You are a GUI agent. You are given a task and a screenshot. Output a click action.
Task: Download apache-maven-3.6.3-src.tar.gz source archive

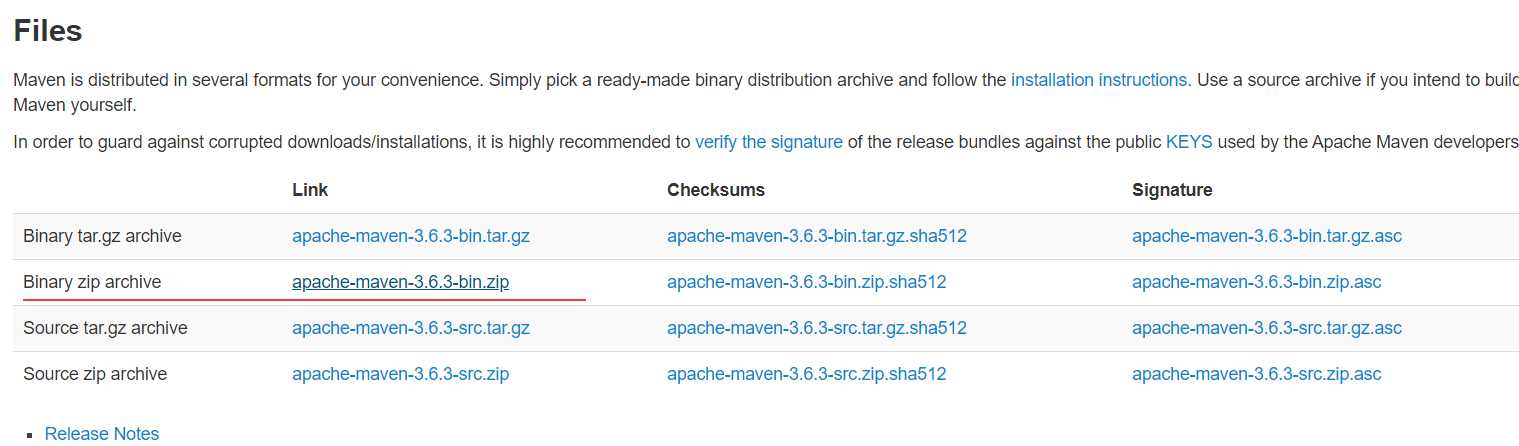(x=410, y=328)
